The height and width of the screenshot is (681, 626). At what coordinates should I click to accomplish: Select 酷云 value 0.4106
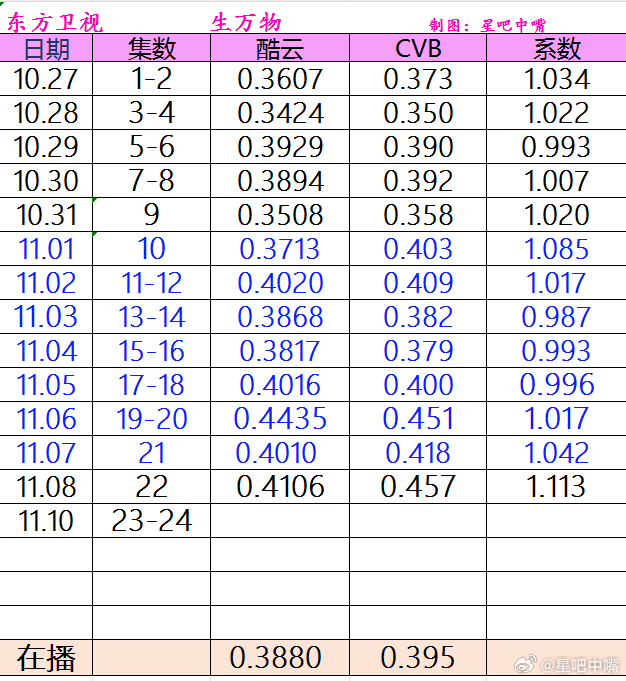pos(280,486)
